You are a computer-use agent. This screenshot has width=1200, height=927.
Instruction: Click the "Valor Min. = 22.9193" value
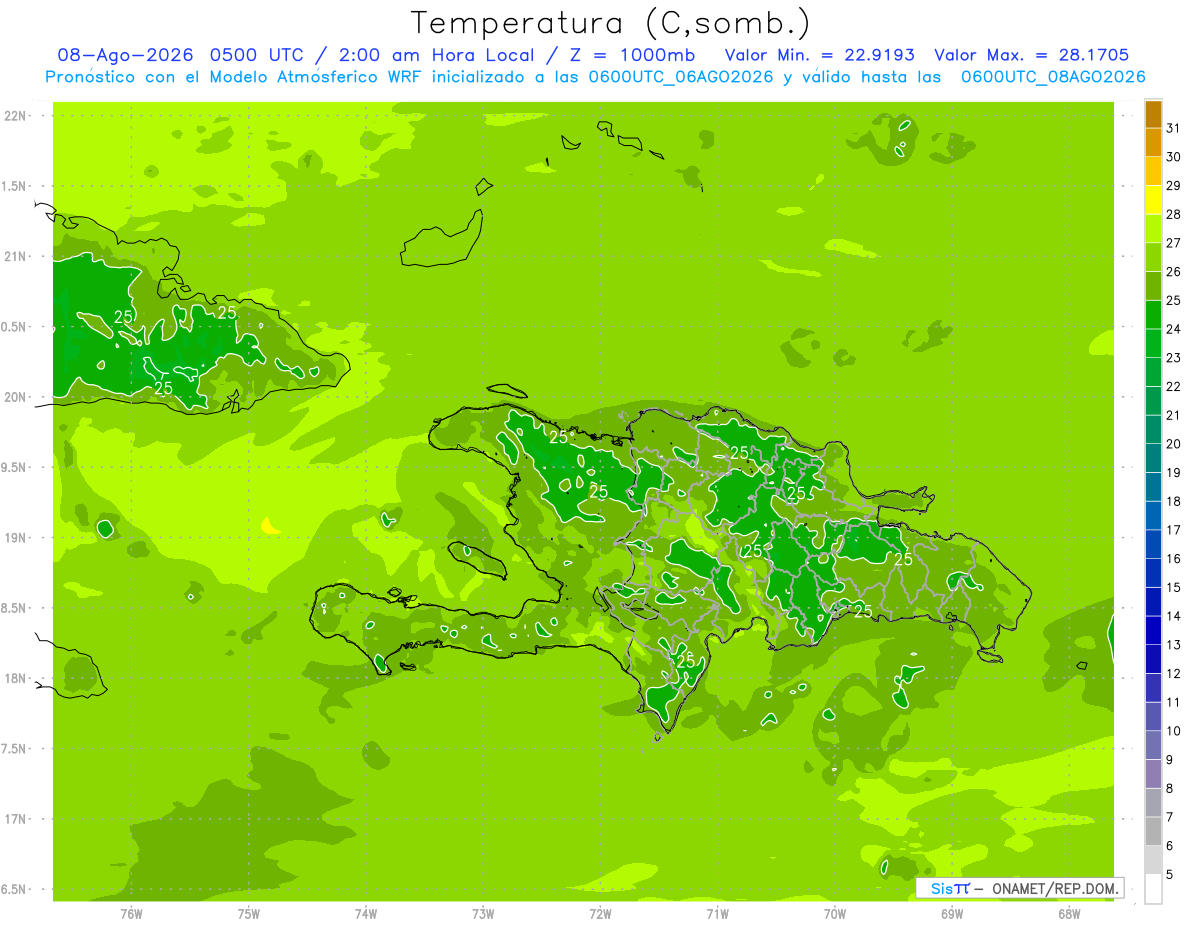pos(819,55)
